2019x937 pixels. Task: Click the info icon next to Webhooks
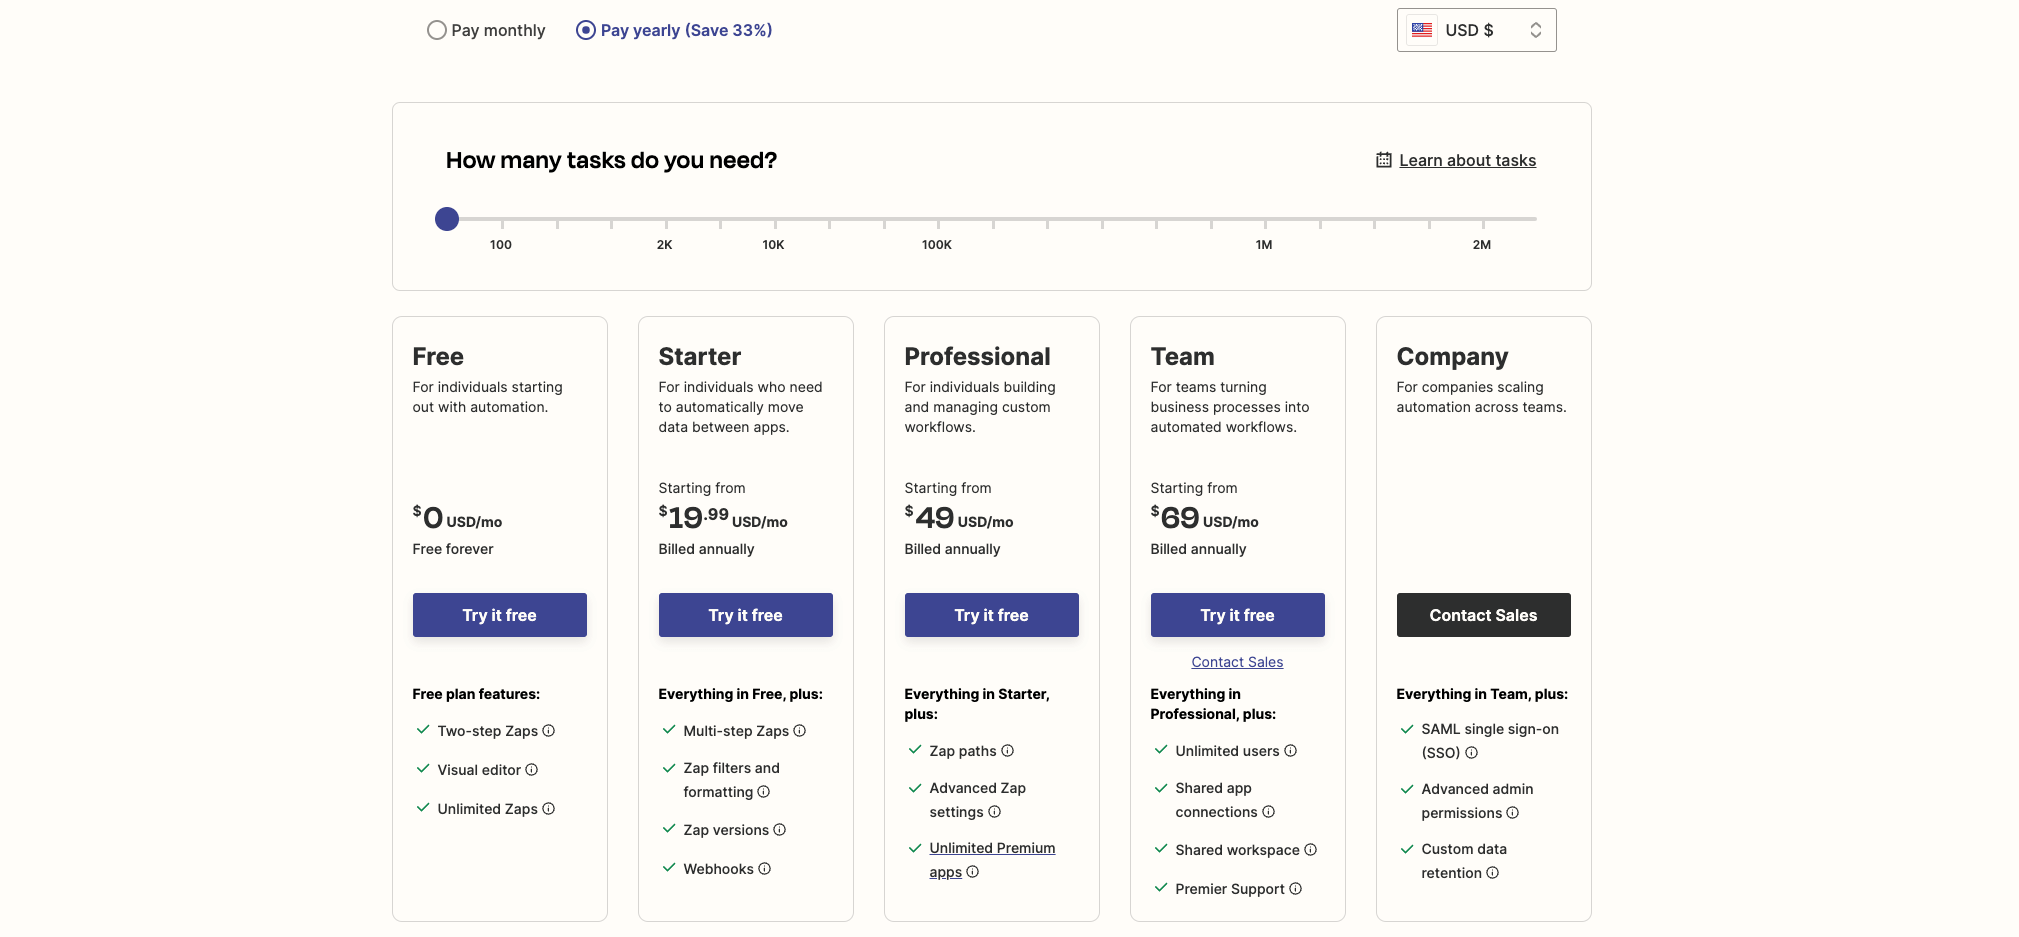point(764,868)
